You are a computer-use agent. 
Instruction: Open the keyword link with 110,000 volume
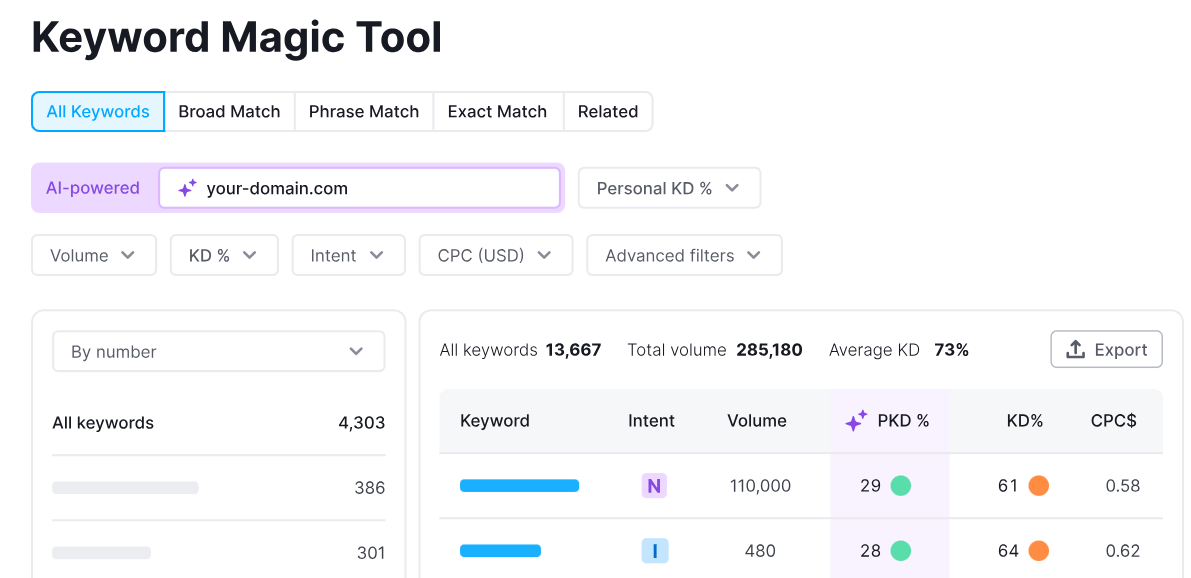pos(520,485)
